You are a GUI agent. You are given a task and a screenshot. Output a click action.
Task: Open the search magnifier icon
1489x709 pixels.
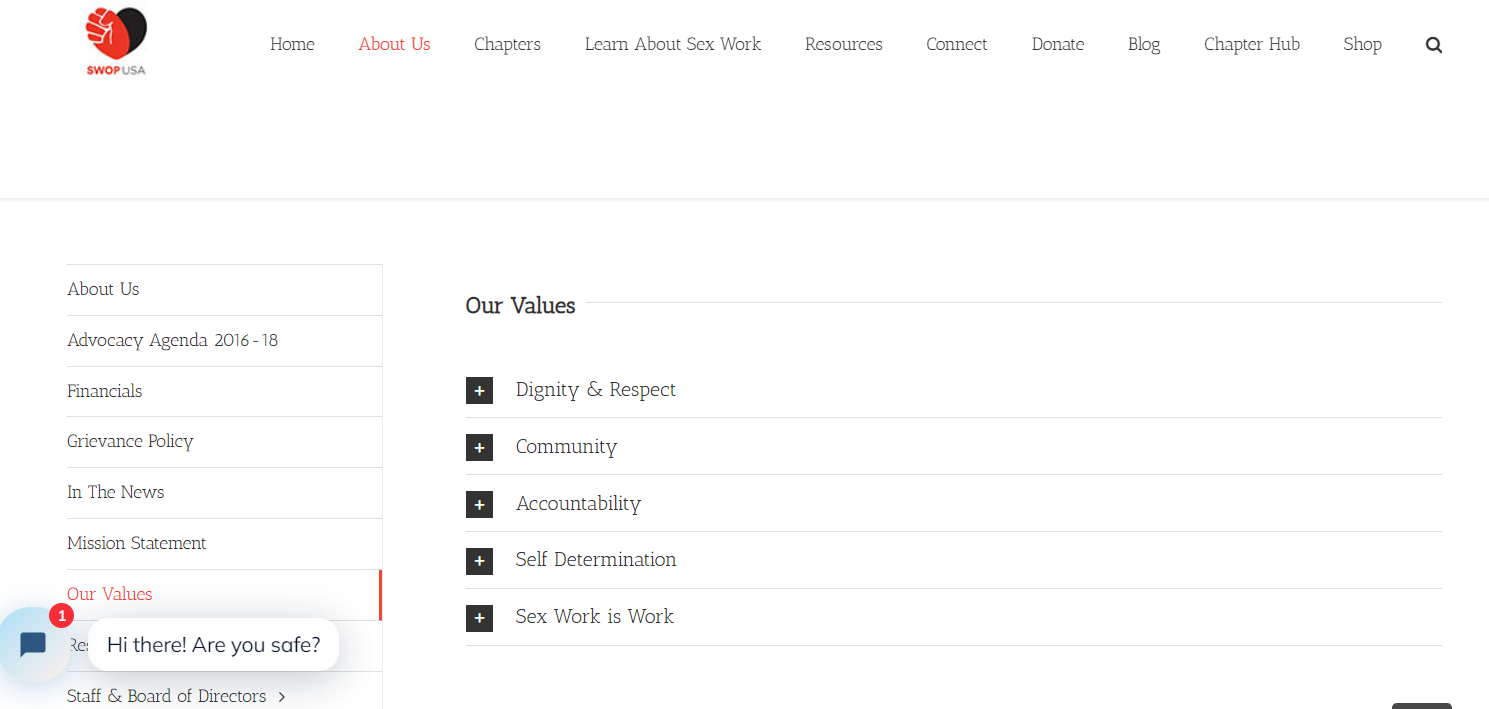[x=1434, y=45]
